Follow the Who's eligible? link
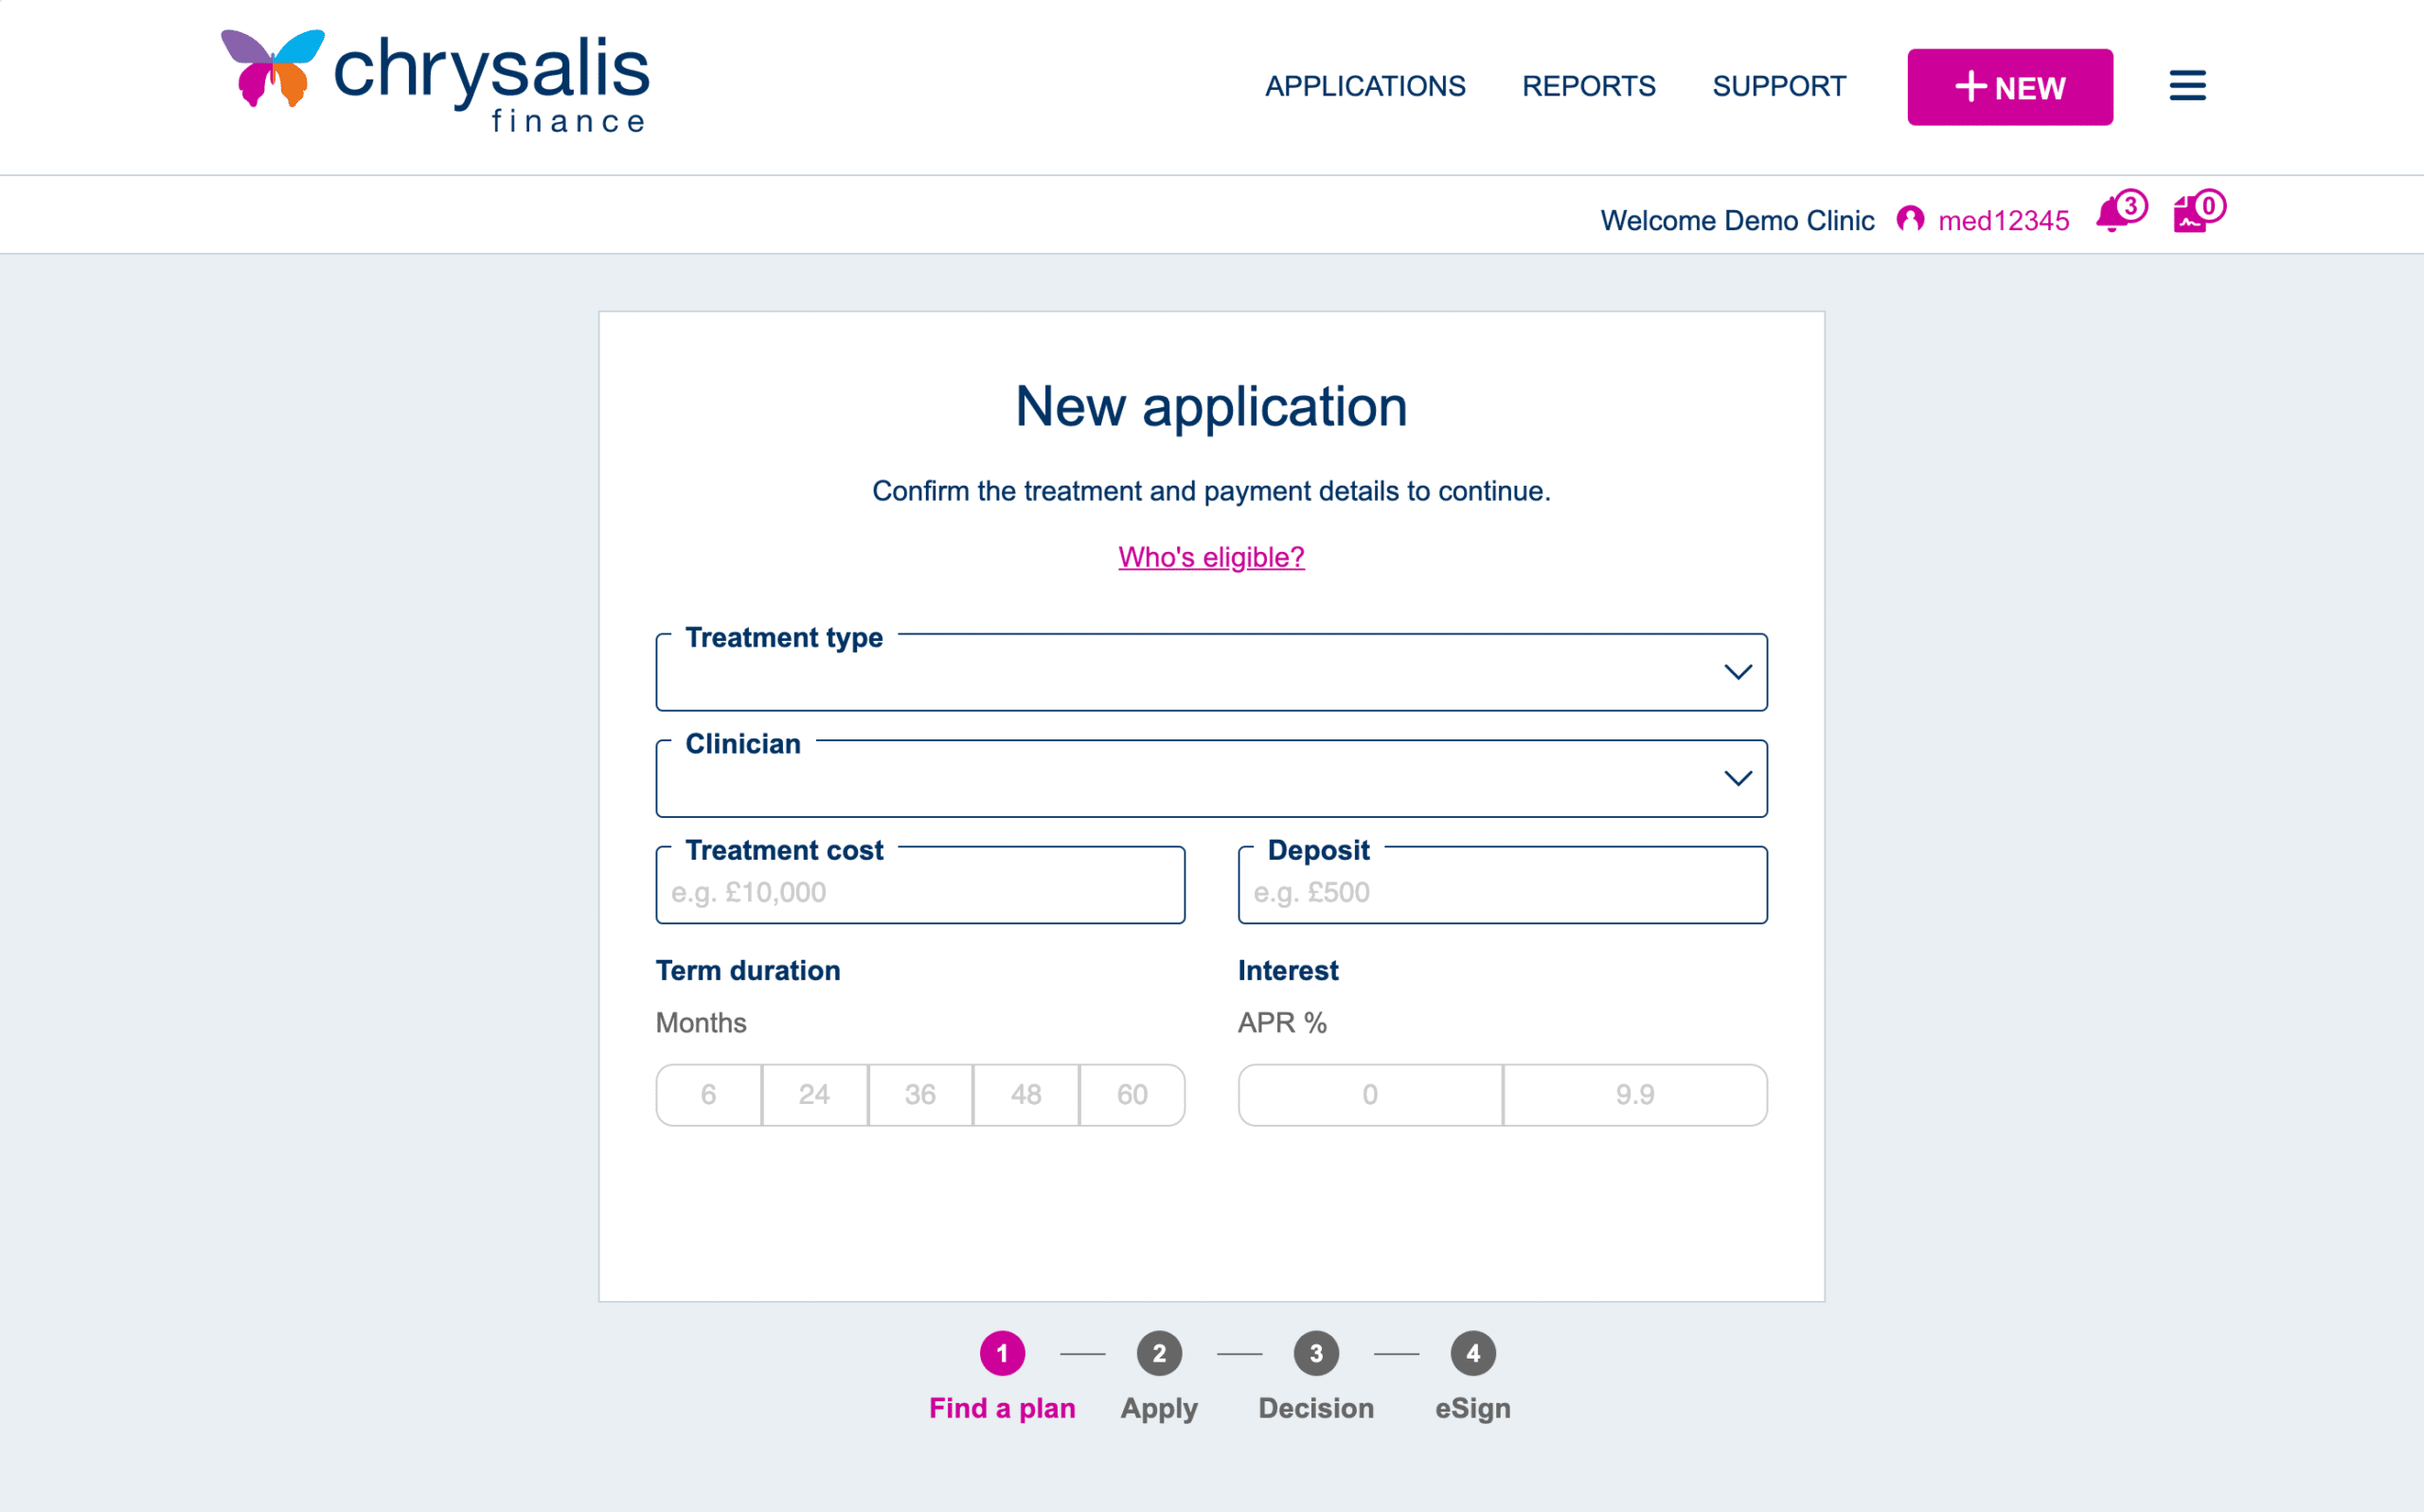This screenshot has width=2424, height=1512. (1211, 557)
